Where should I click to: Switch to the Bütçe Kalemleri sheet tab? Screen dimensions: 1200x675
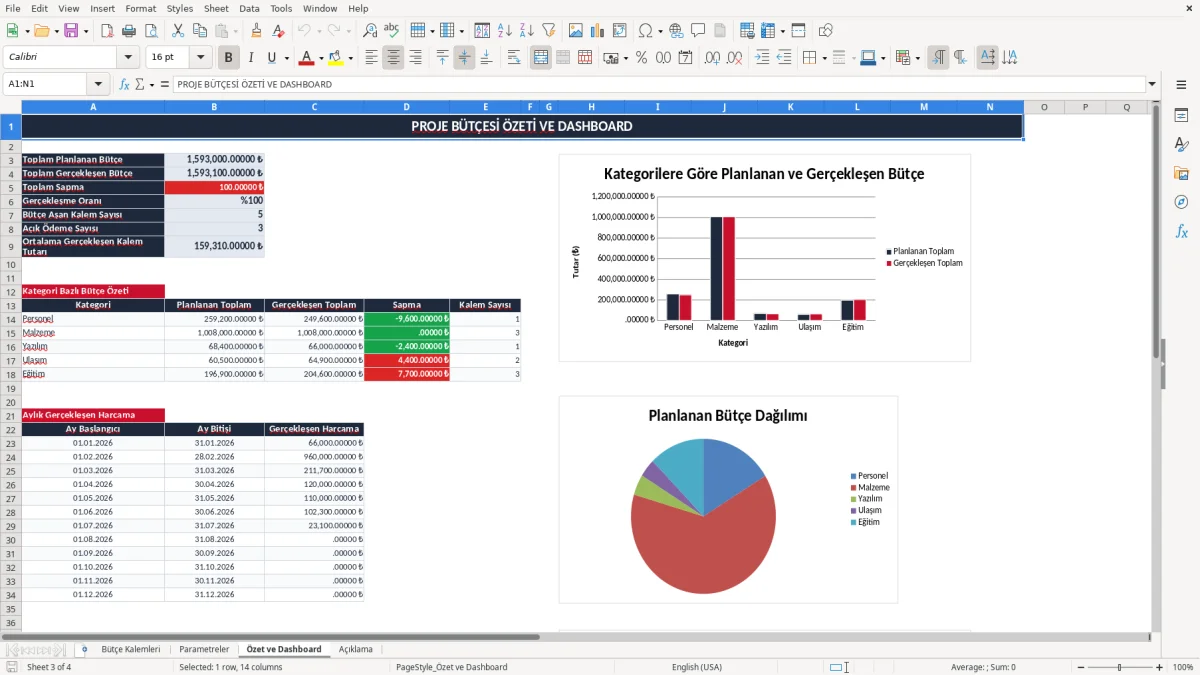click(131, 649)
